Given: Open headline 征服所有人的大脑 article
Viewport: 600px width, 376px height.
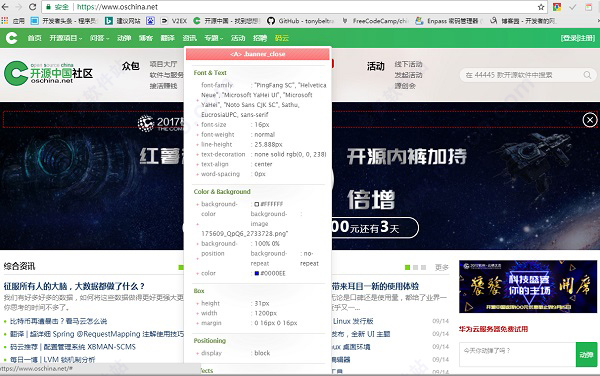Looking at the screenshot, I should coord(74,286).
